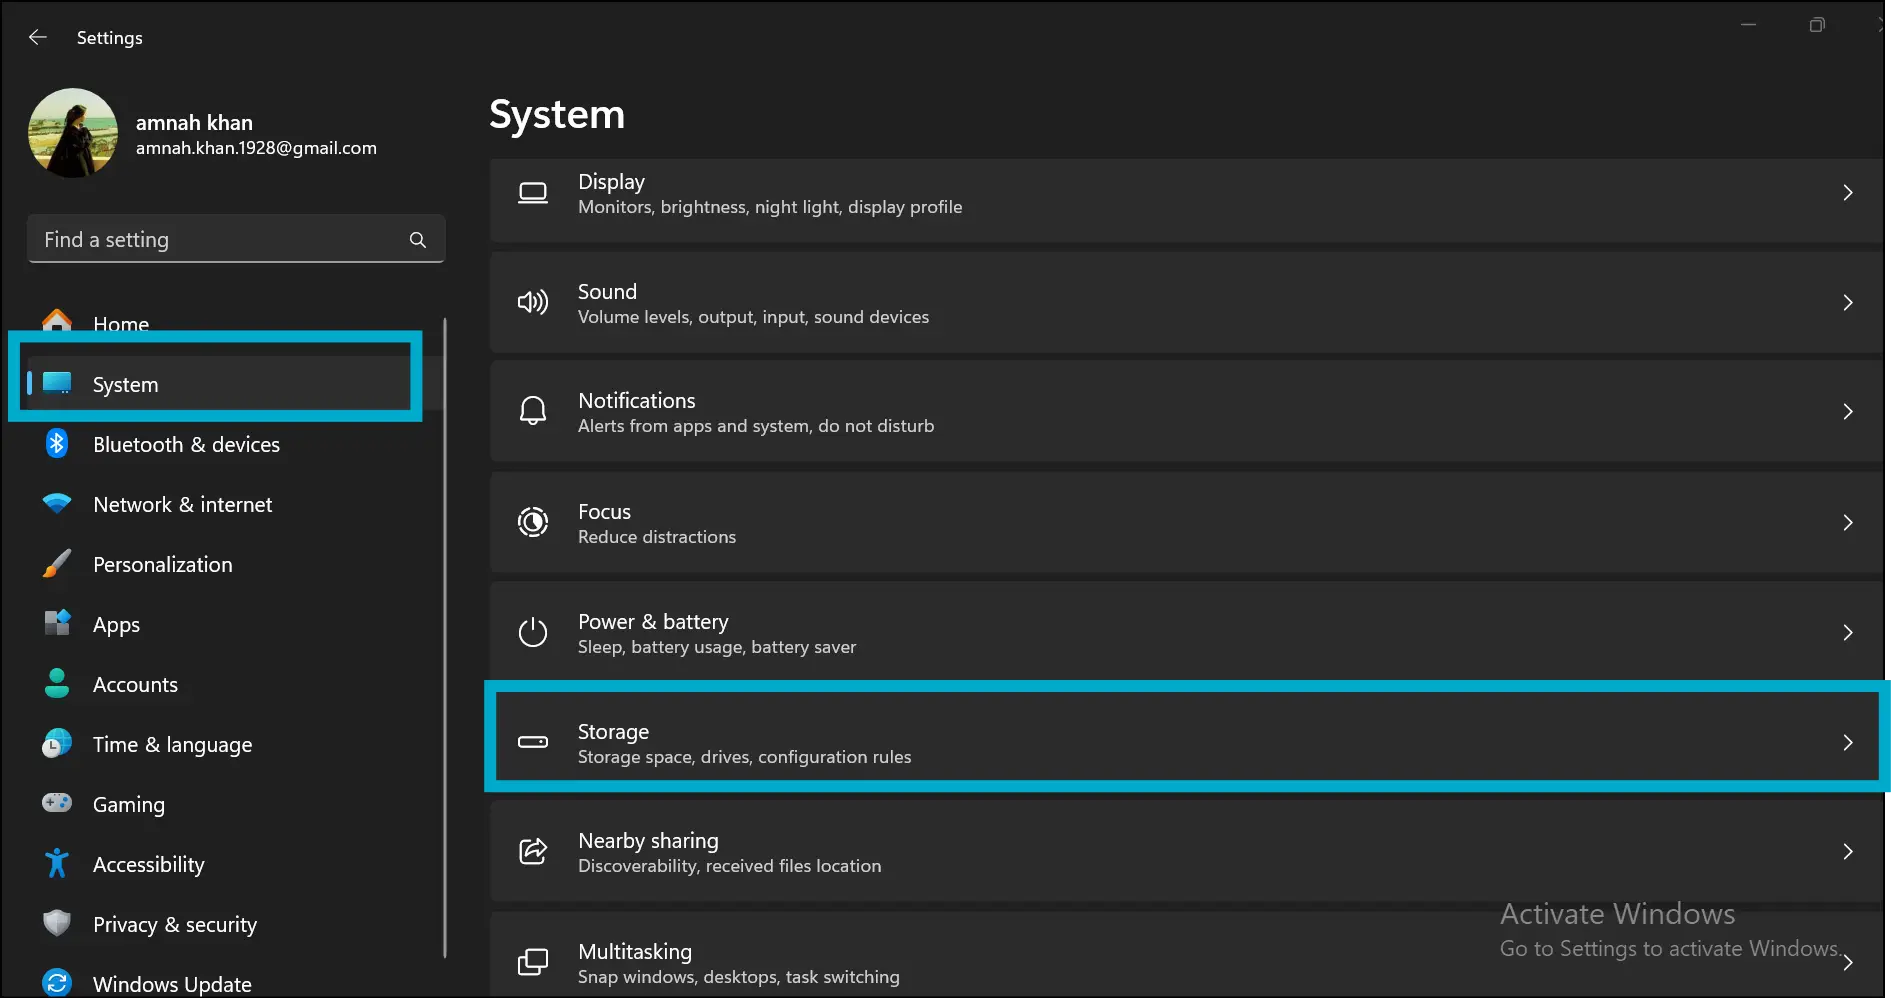Select the Bluetooth icon in the sidebar
This screenshot has height=998, width=1891.
coord(56,443)
